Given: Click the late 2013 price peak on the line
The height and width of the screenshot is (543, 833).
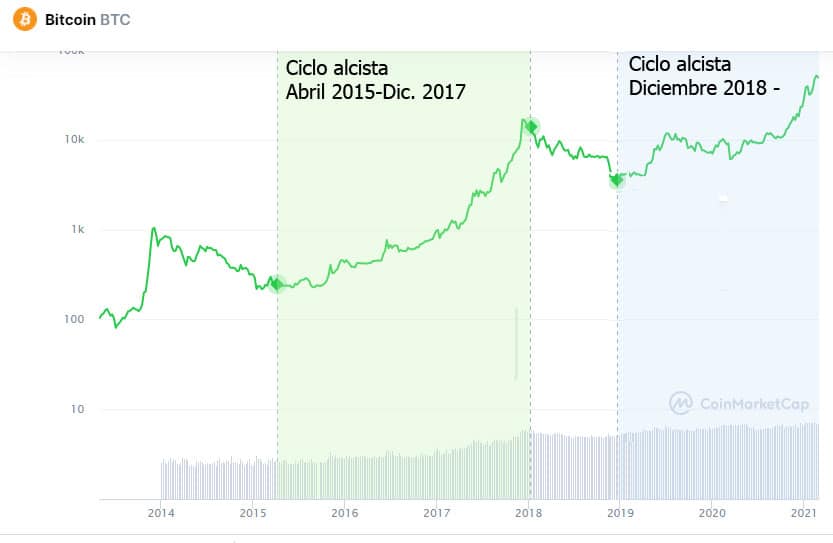Looking at the screenshot, I should 154,228.
